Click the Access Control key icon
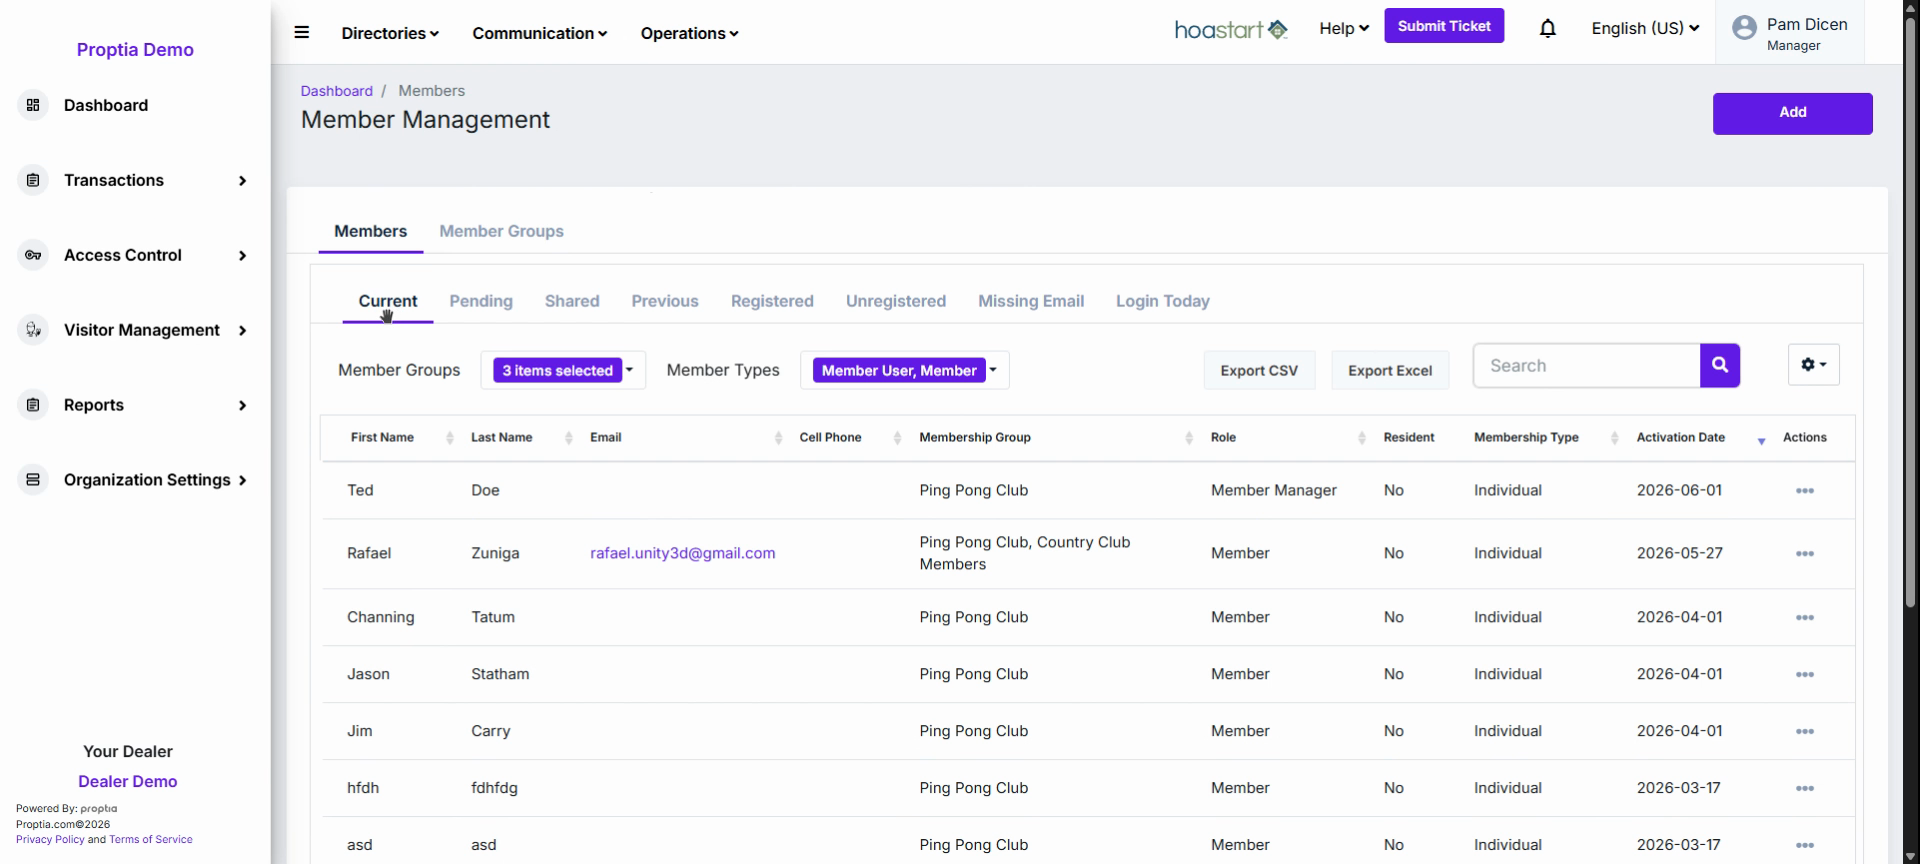Screen dimensions: 1920x864 point(33,255)
